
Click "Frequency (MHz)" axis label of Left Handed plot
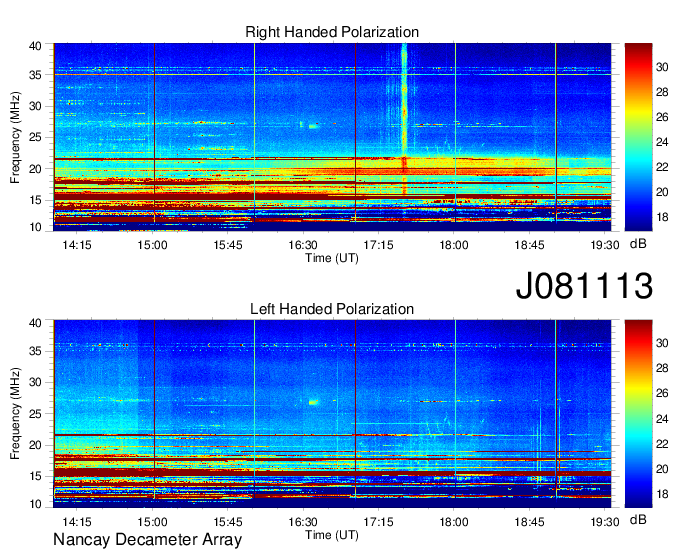pyautogui.click(x=15, y=414)
